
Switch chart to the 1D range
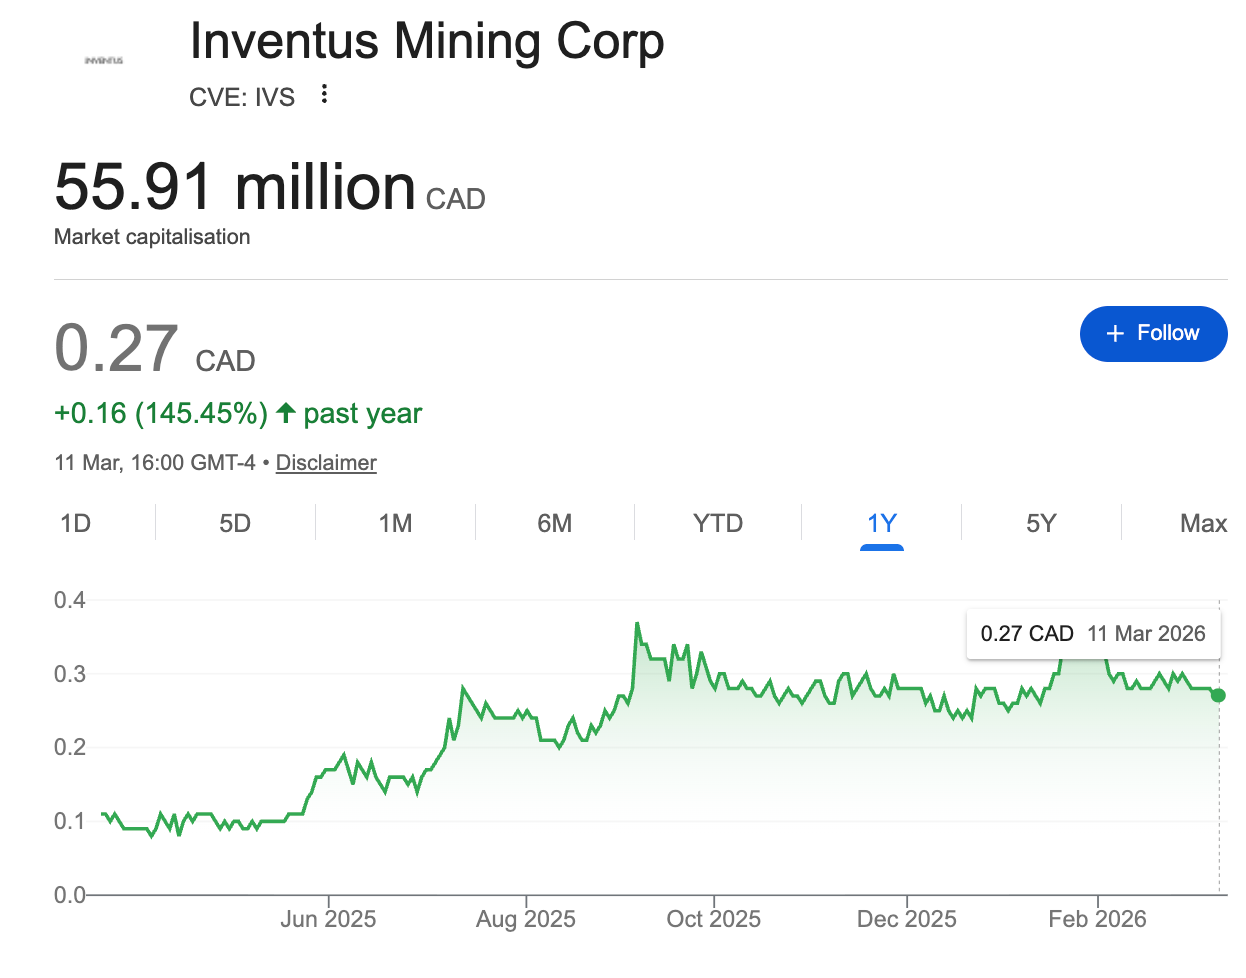click(x=76, y=523)
